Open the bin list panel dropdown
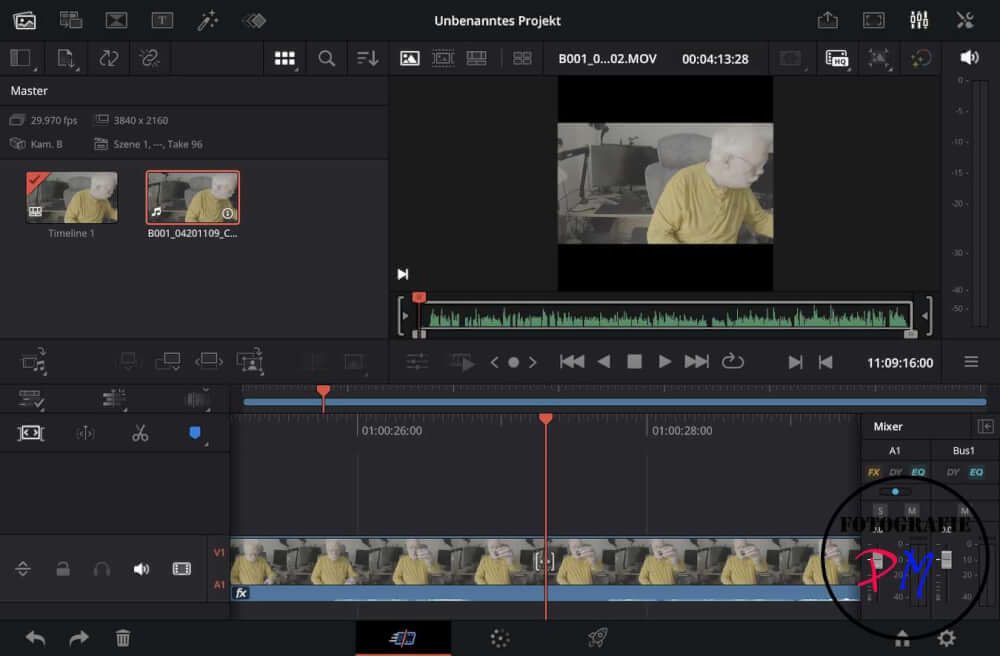The width and height of the screenshot is (1000, 656). (22, 59)
